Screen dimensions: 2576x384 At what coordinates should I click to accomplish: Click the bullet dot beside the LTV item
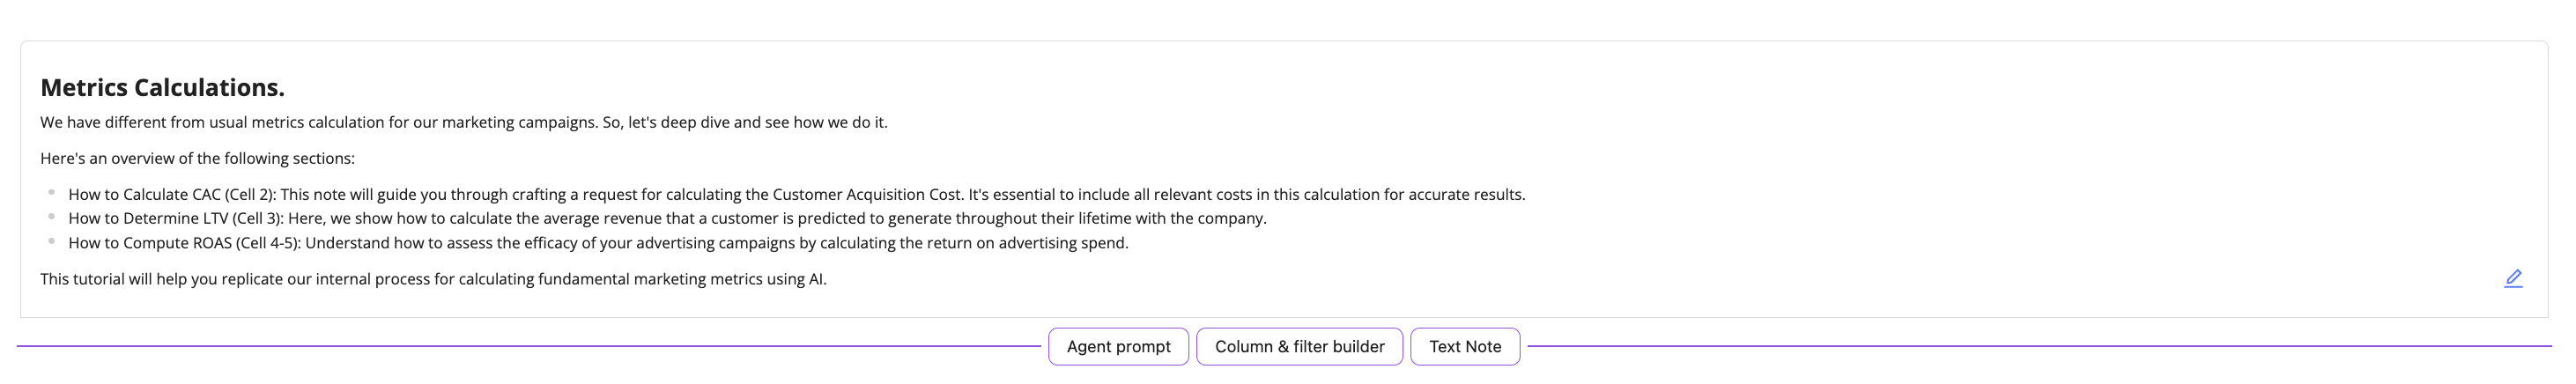tap(52, 216)
